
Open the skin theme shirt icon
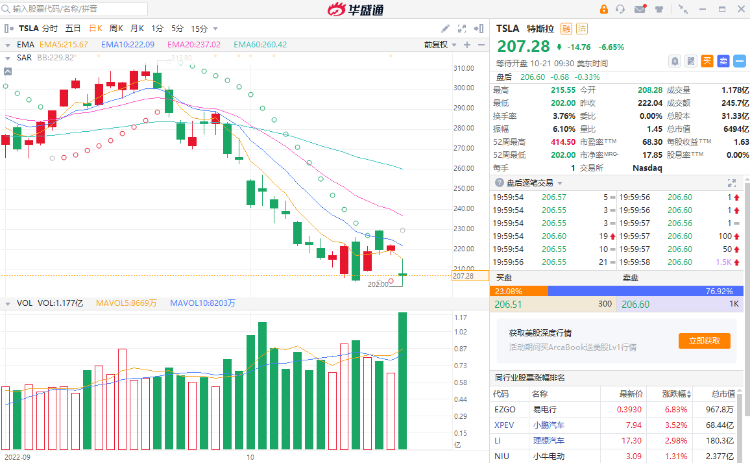pyautogui.click(x=659, y=9)
